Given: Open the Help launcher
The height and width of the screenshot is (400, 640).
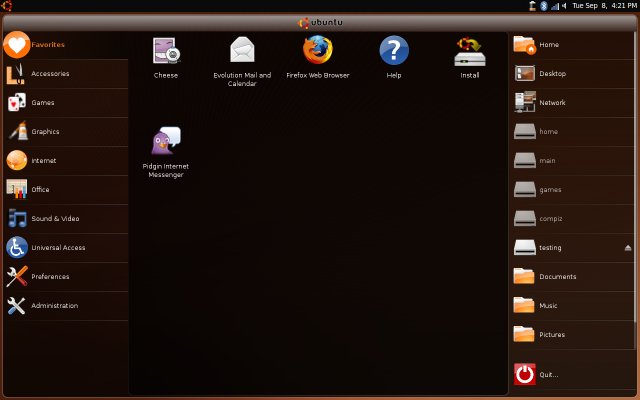Looking at the screenshot, I should pos(394,57).
